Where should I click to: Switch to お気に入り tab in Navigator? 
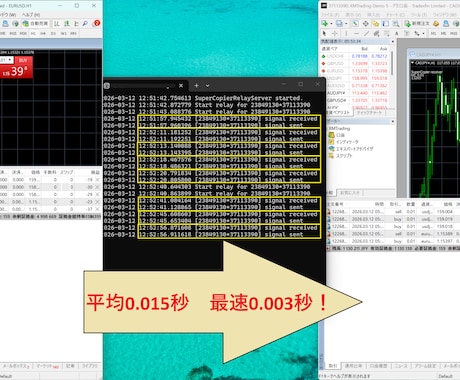click(350, 193)
